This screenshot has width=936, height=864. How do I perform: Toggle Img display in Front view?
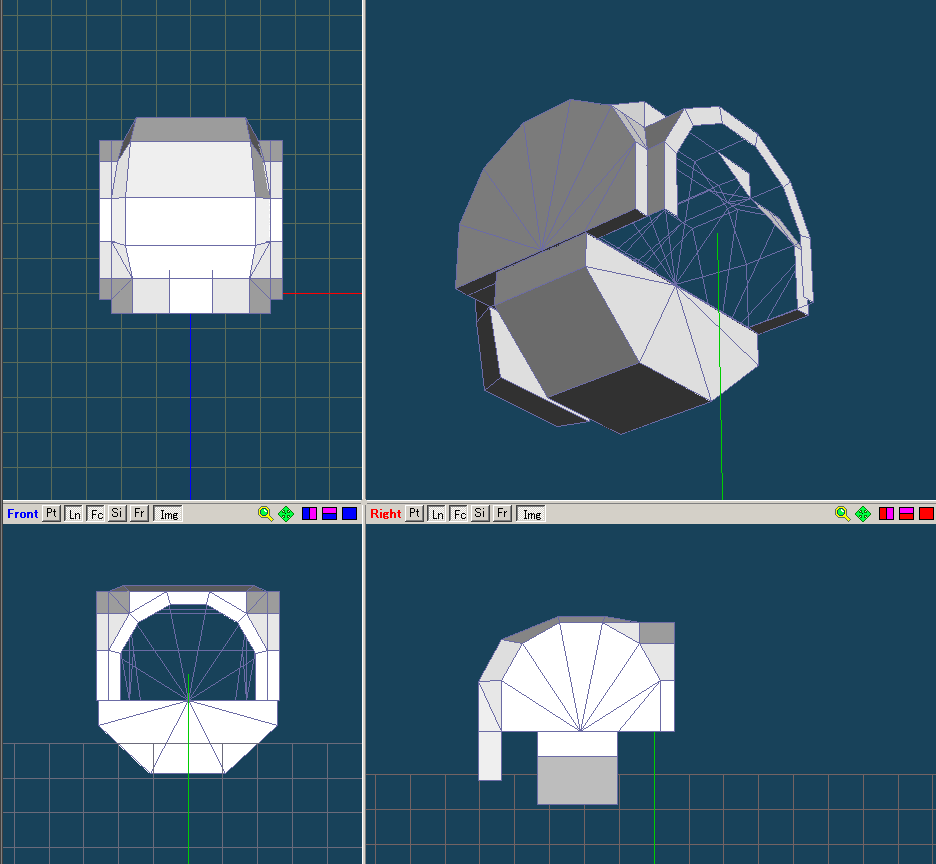coord(169,514)
